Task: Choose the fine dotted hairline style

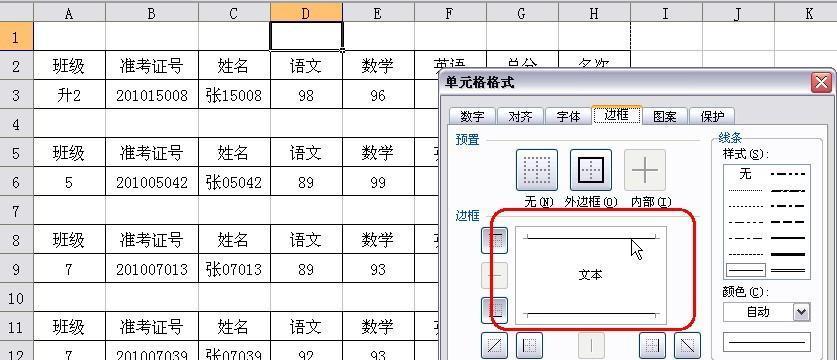Action: click(x=746, y=190)
